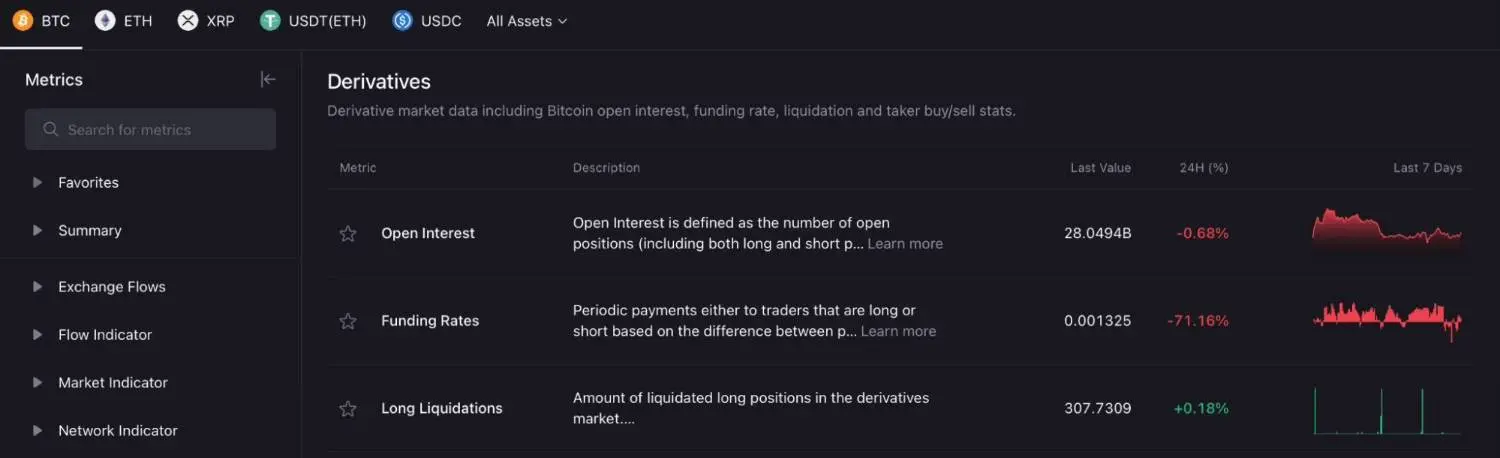Focus the Search for metrics field
This screenshot has width=1500, height=458.
point(160,130)
